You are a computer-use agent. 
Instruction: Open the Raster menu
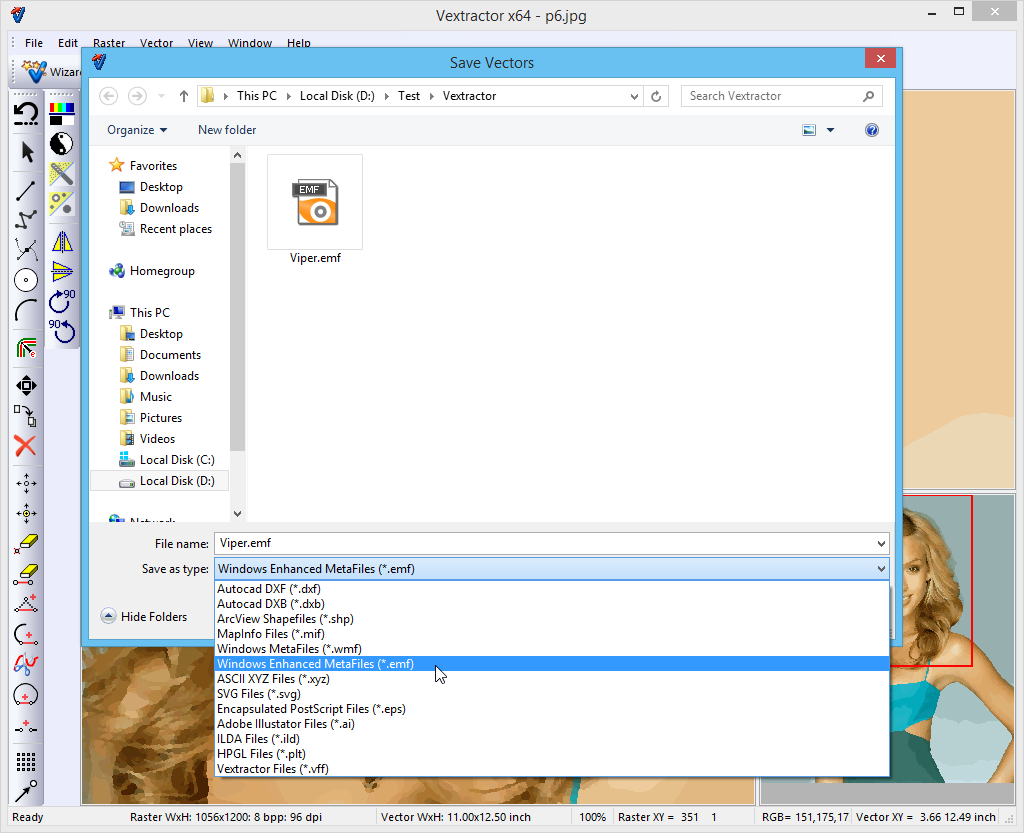coord(109,43)
